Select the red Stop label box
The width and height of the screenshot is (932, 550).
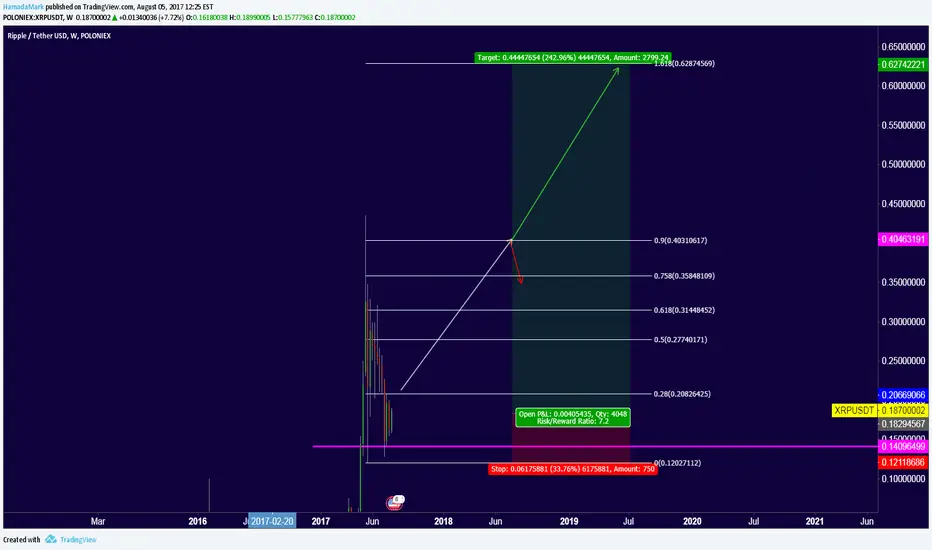(x=573, y=469)
